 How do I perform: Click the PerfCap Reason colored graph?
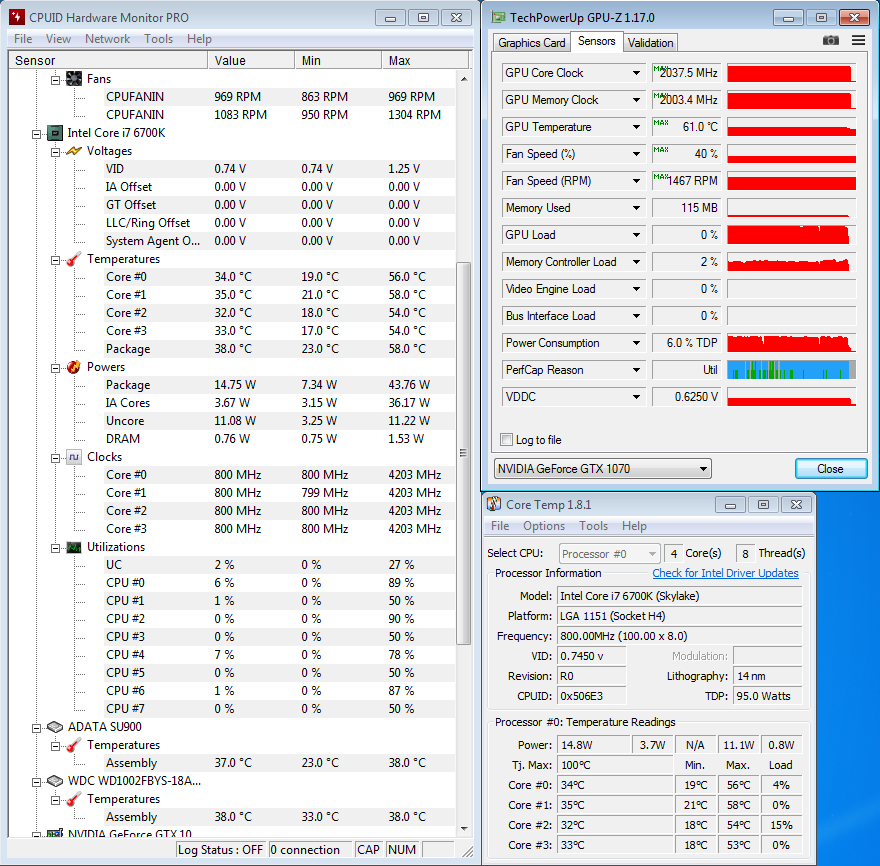pyautogui.click(x=791, y=370)
